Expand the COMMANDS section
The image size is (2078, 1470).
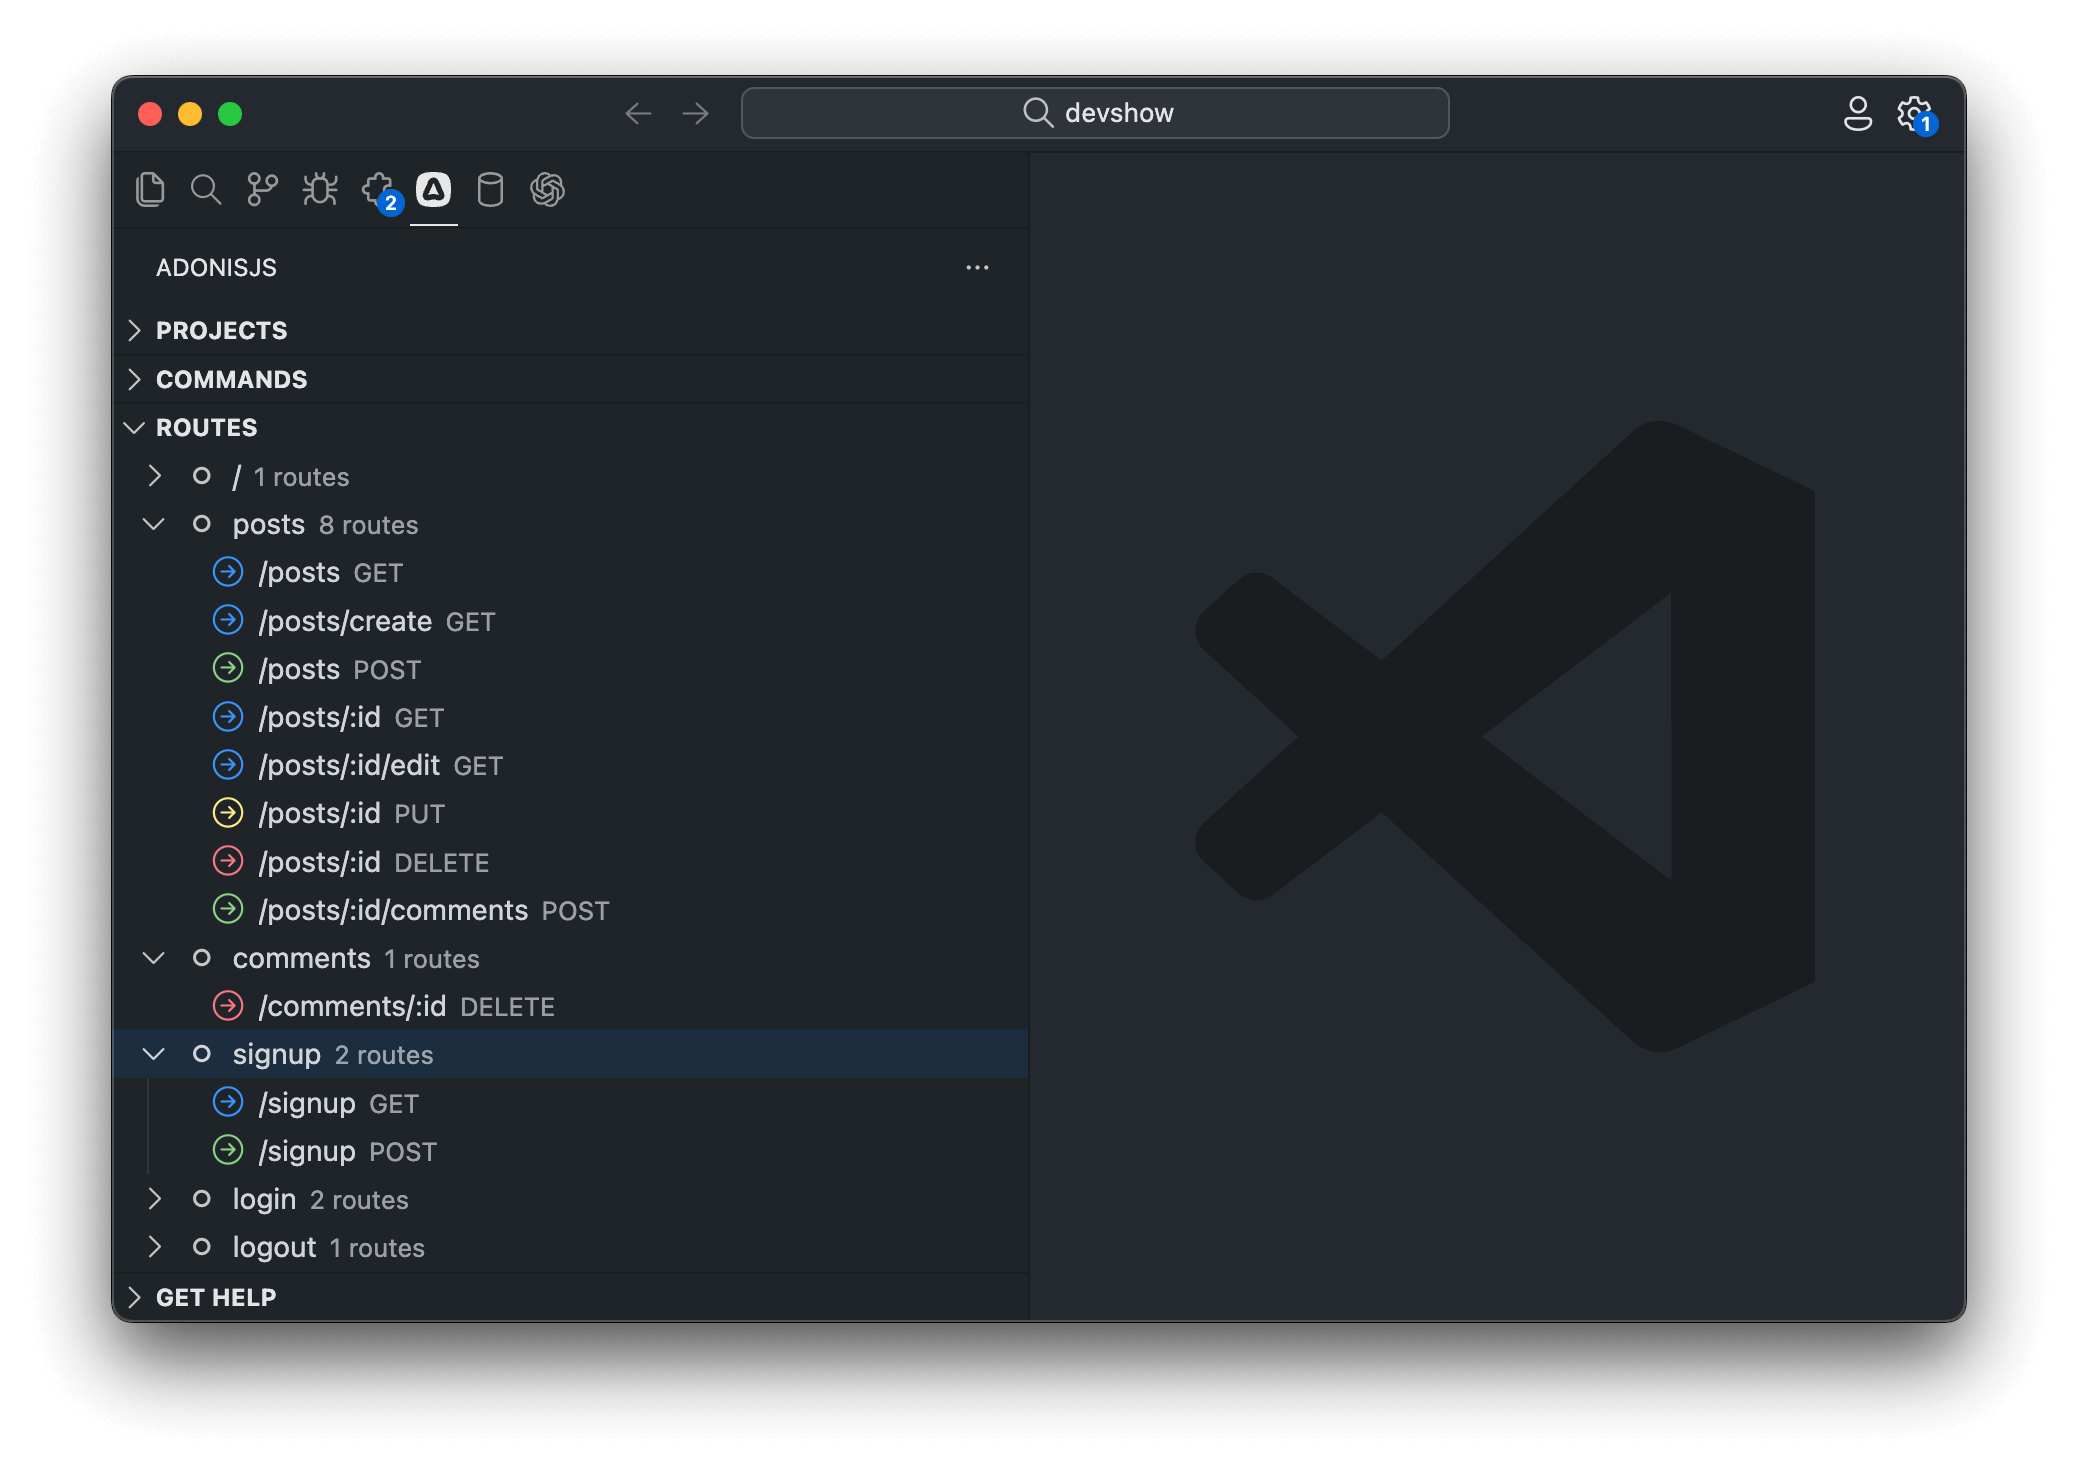click(231, 379)
